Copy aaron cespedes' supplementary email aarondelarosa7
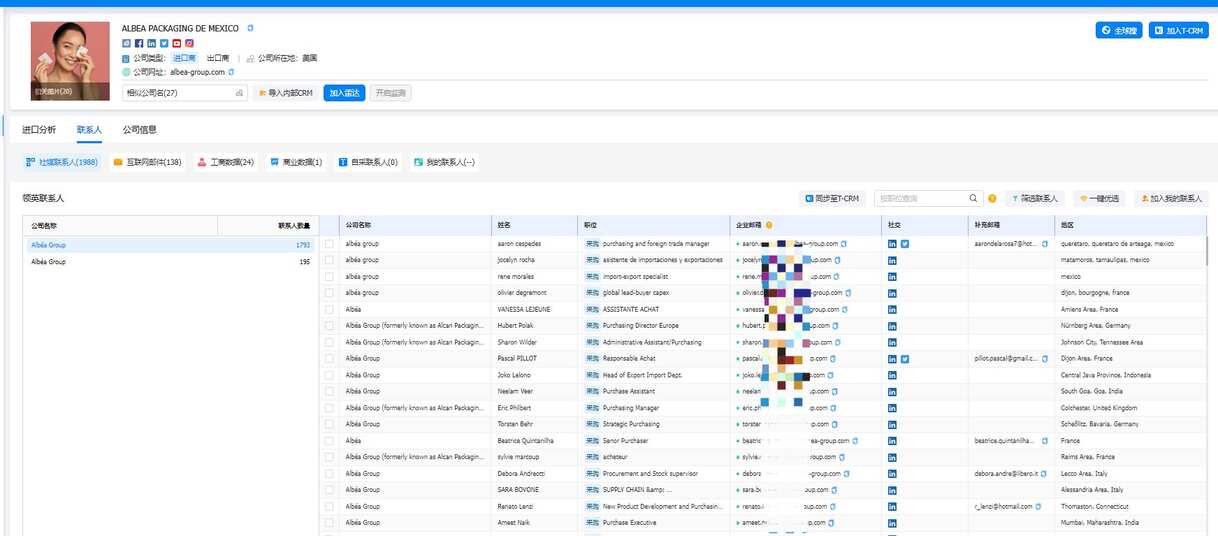1218x536 pixels. (x=1045, y=244)
